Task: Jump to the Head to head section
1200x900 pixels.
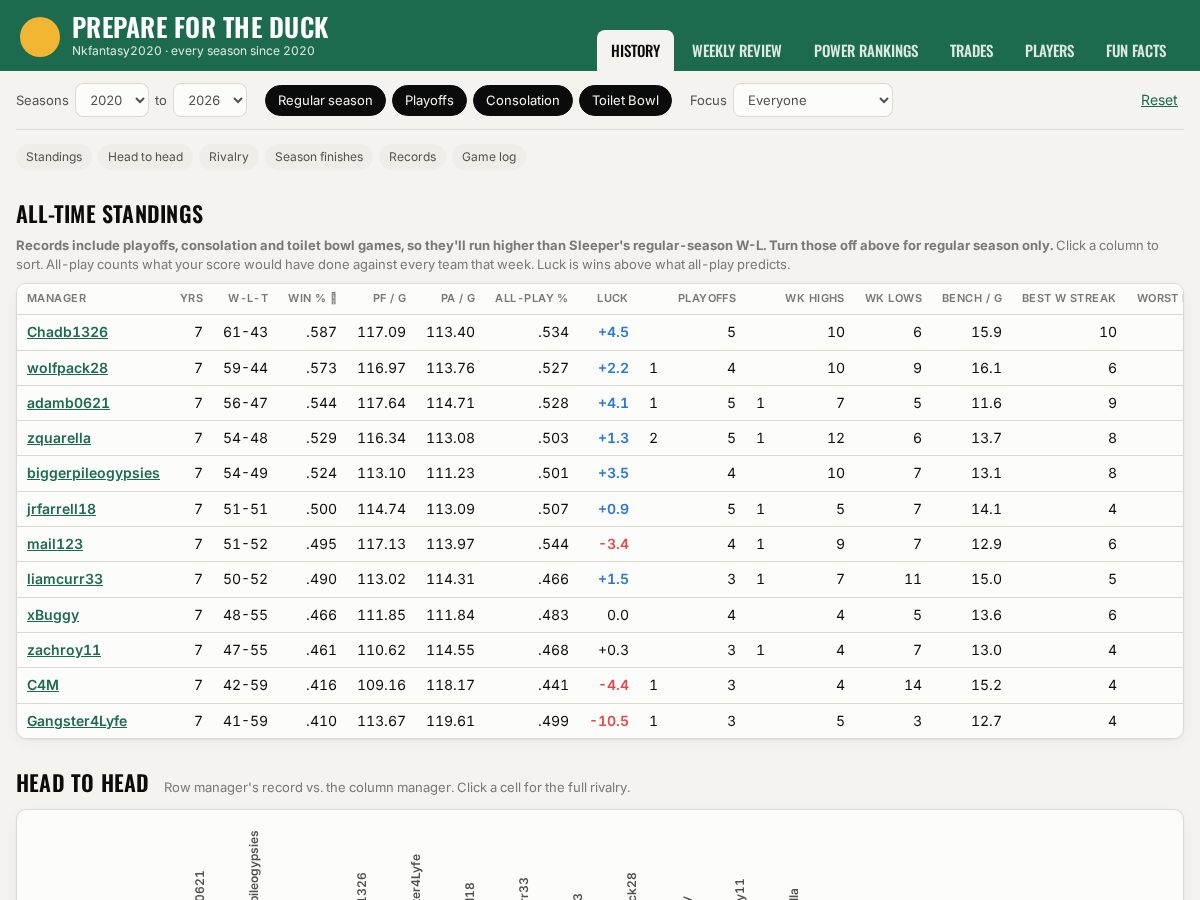Action: [x=145, y=157]
